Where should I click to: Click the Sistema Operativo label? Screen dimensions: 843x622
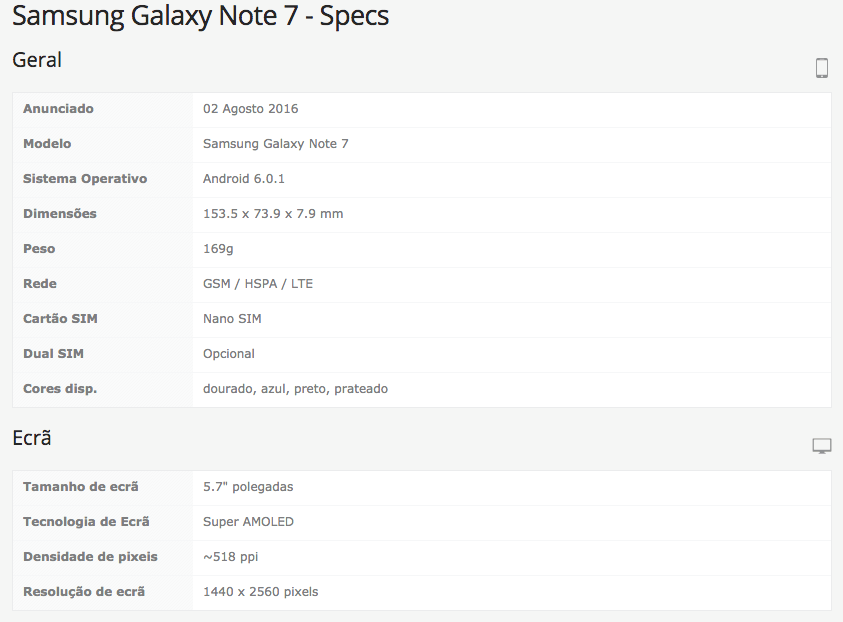85,179
